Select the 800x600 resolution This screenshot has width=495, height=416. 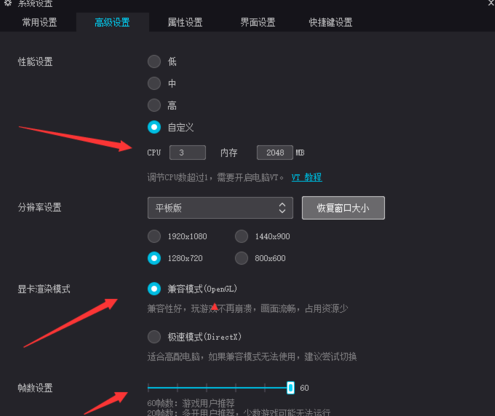click(241, 258)
